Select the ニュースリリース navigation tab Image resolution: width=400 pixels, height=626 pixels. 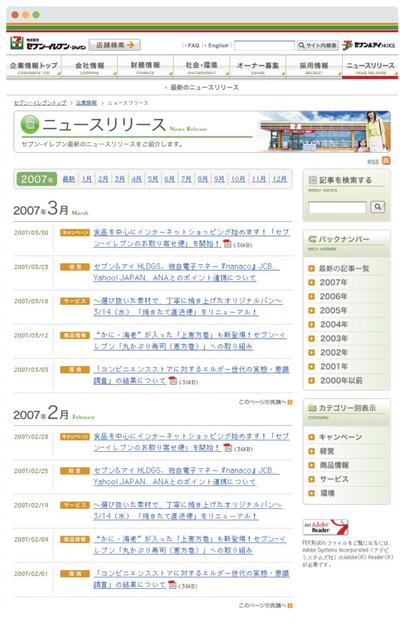tap(370, 67)
